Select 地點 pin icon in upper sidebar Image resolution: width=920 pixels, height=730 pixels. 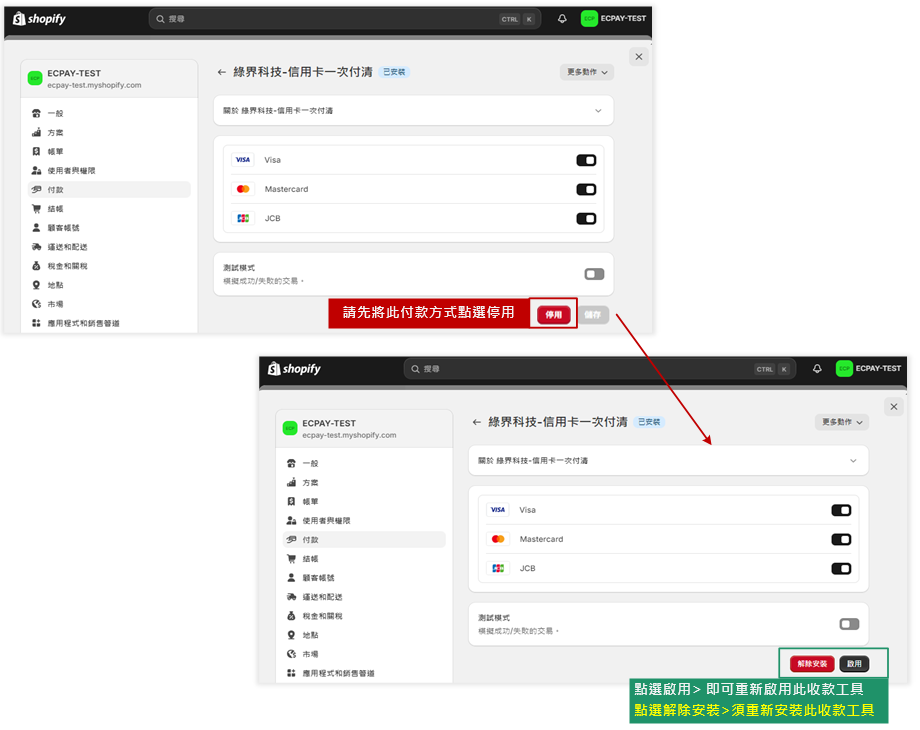pos(37,285)
